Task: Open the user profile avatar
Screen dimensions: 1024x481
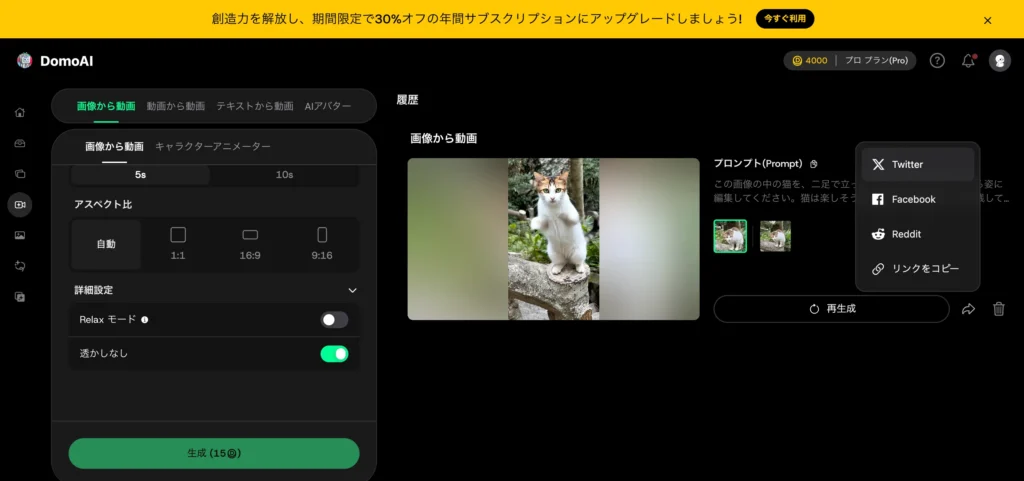Action: coord(999,61)
